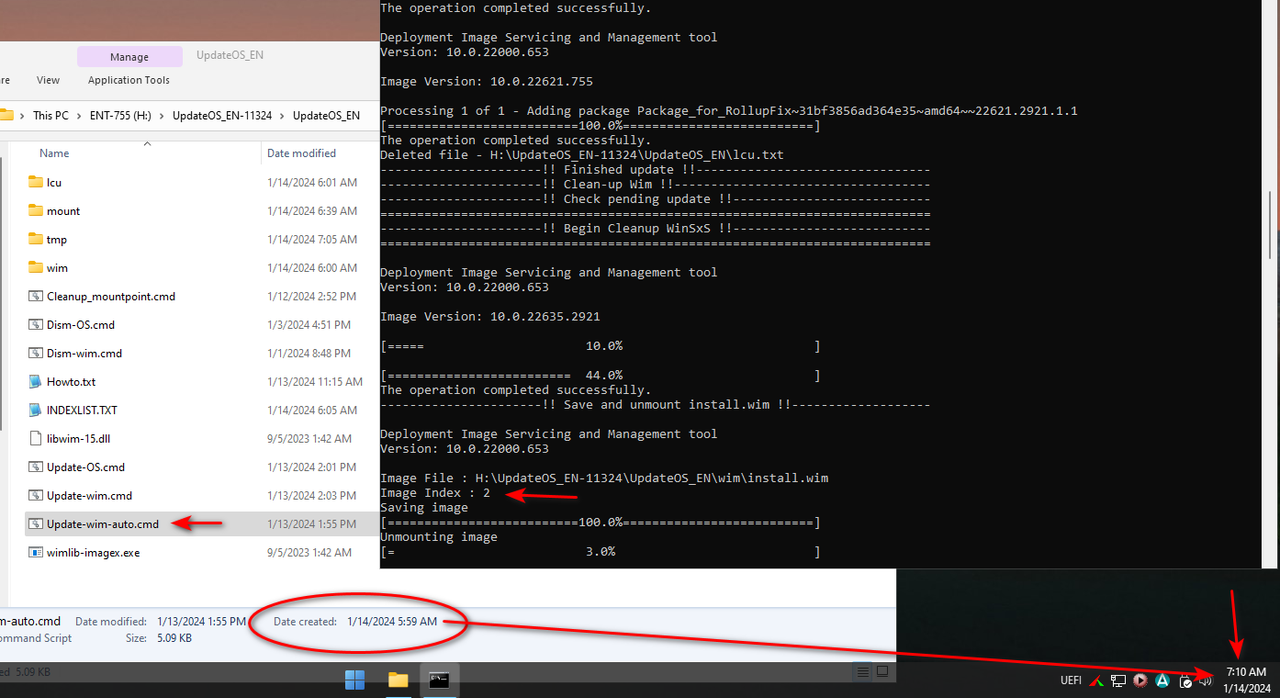The height and width of the screenshot is (698, 1280).
Task: Select the Application Tools tab
Action: 129,80
